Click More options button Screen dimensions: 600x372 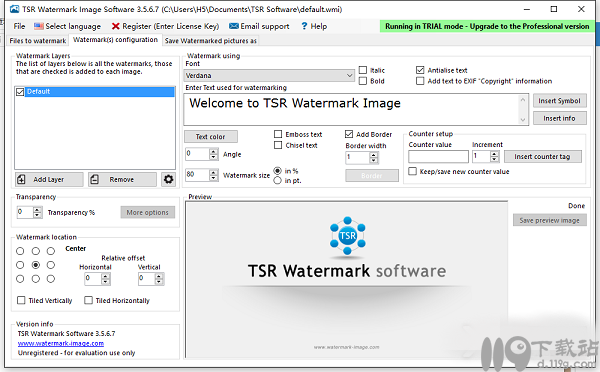(x=148, y=212)
